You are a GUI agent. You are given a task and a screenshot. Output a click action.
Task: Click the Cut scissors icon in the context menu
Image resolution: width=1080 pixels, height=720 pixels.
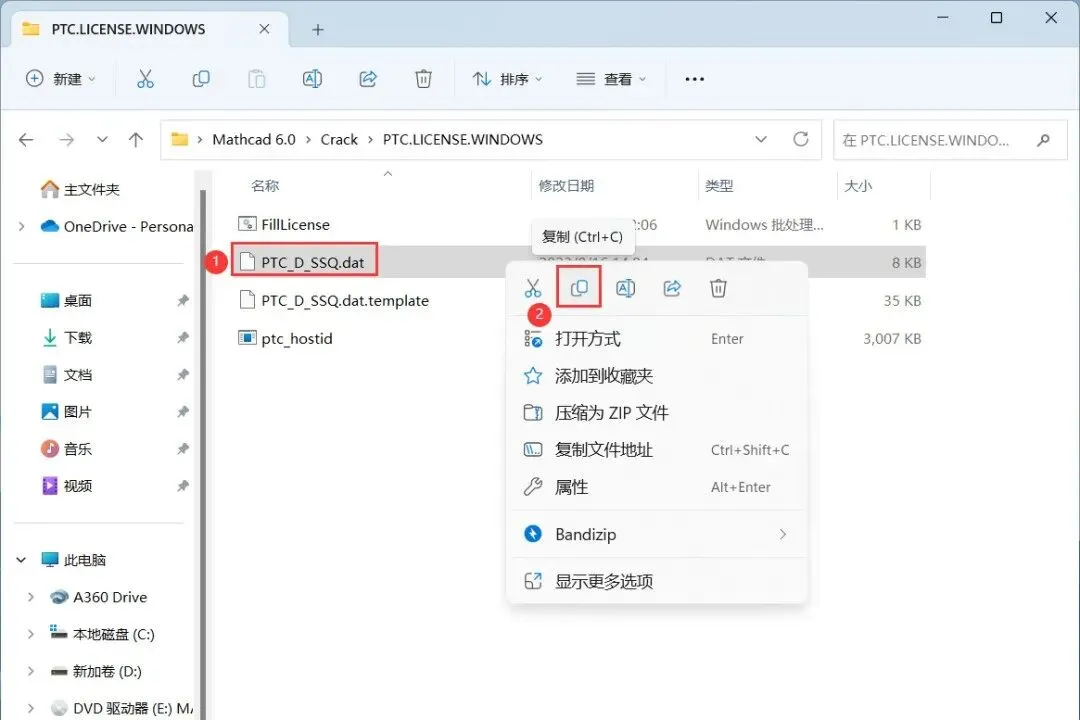pyautogui.click(x=533, y=288)
